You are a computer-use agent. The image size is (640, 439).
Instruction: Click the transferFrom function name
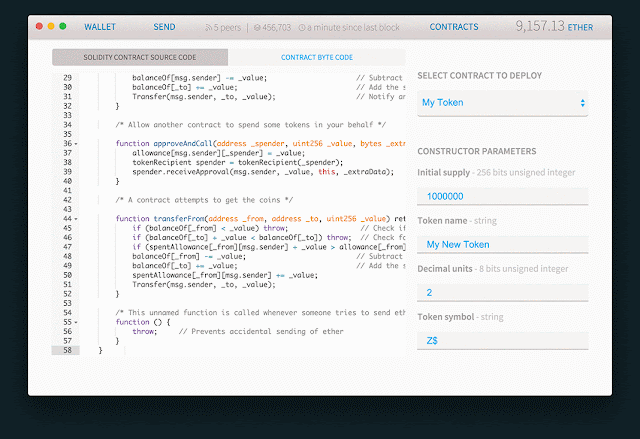point(179,219)
